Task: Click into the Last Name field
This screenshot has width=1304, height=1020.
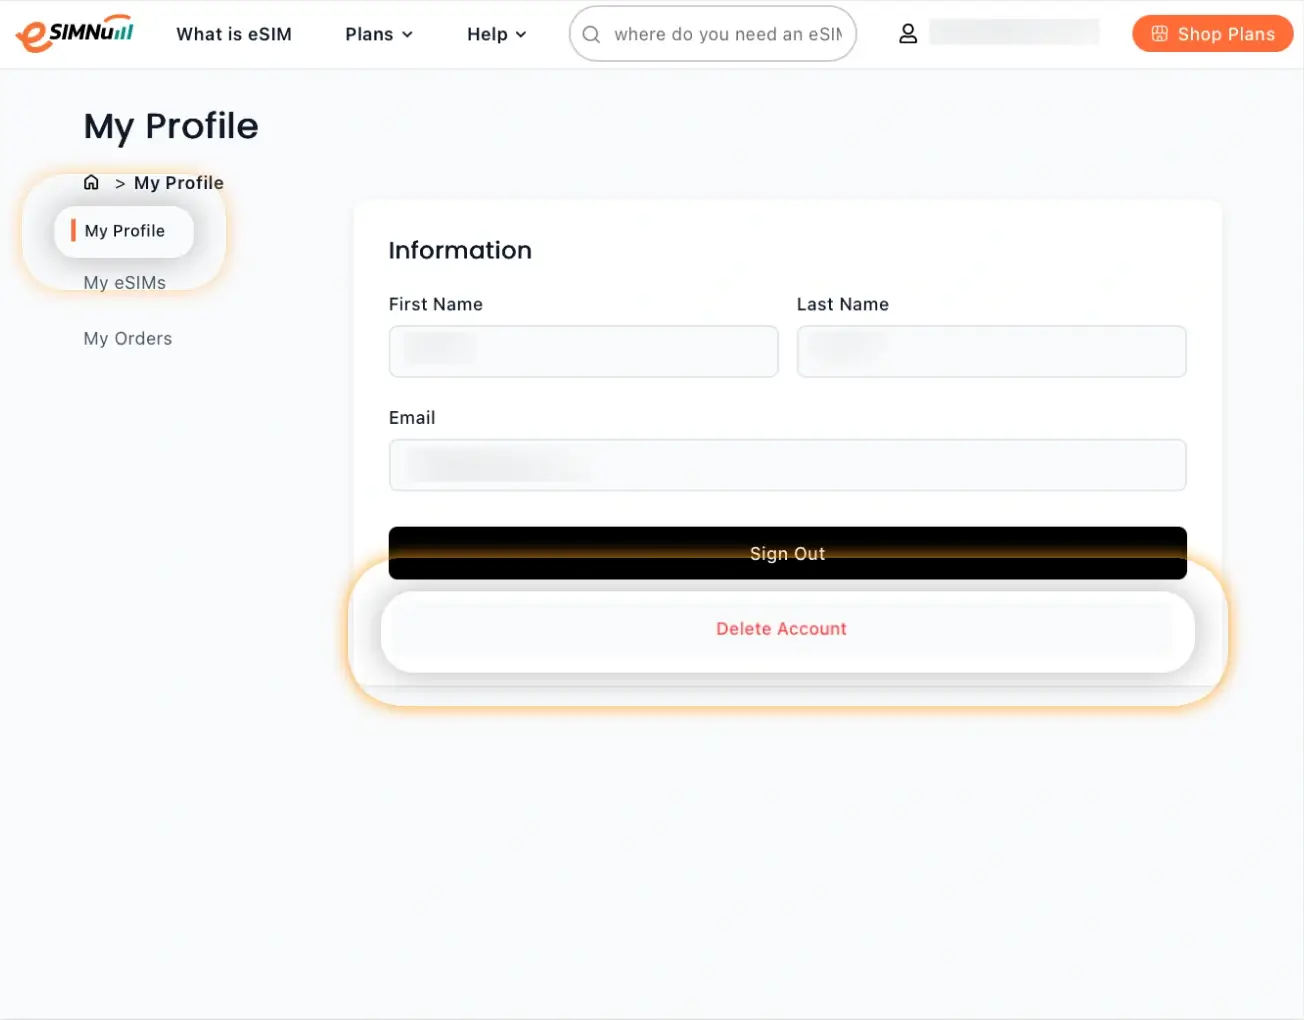Action: coord(991,351)
